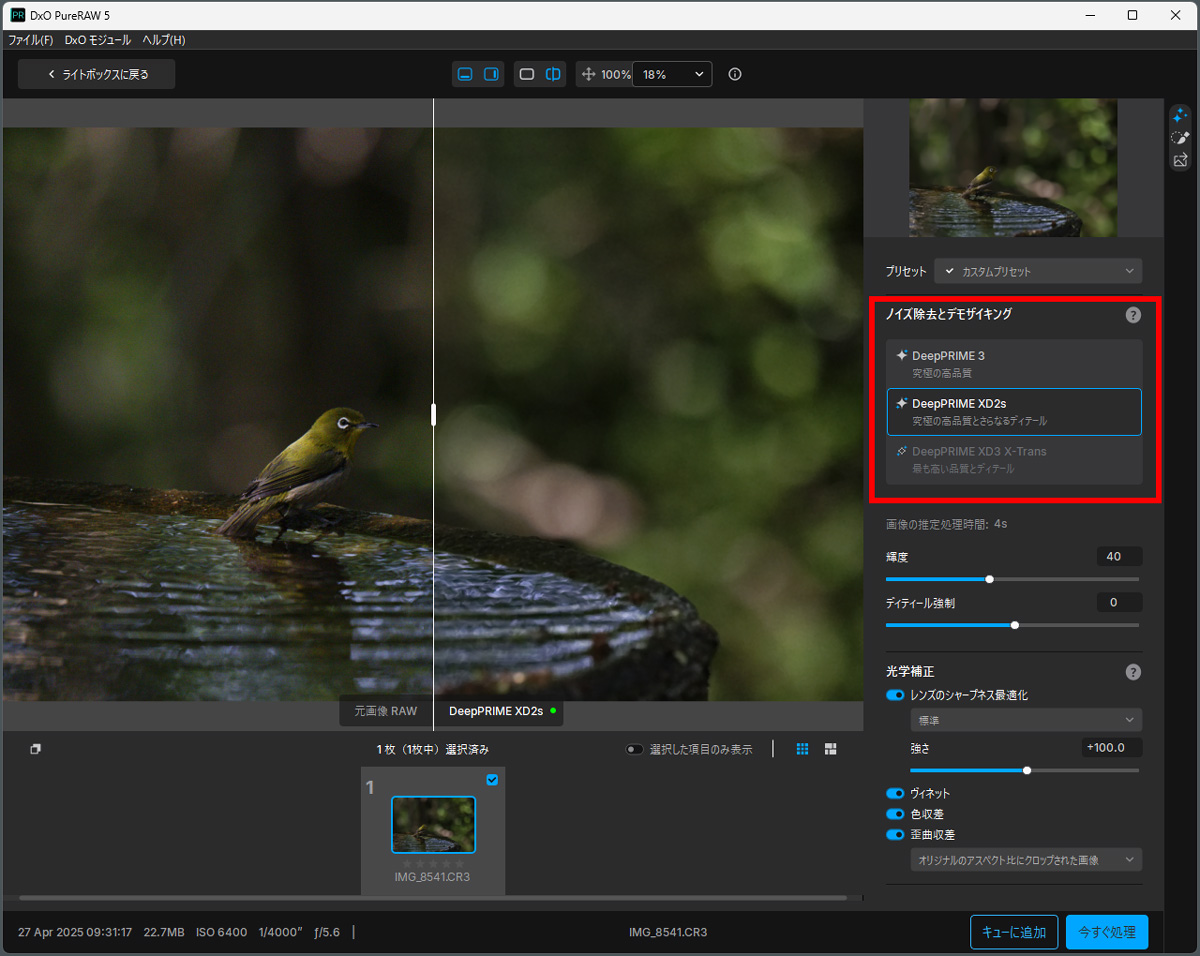Select DeepPRIME XD3 X-Trans option
Image resolution: width=1200 pixels, height=956 pixels.
pyautogui.click(x=1014, y=460)
